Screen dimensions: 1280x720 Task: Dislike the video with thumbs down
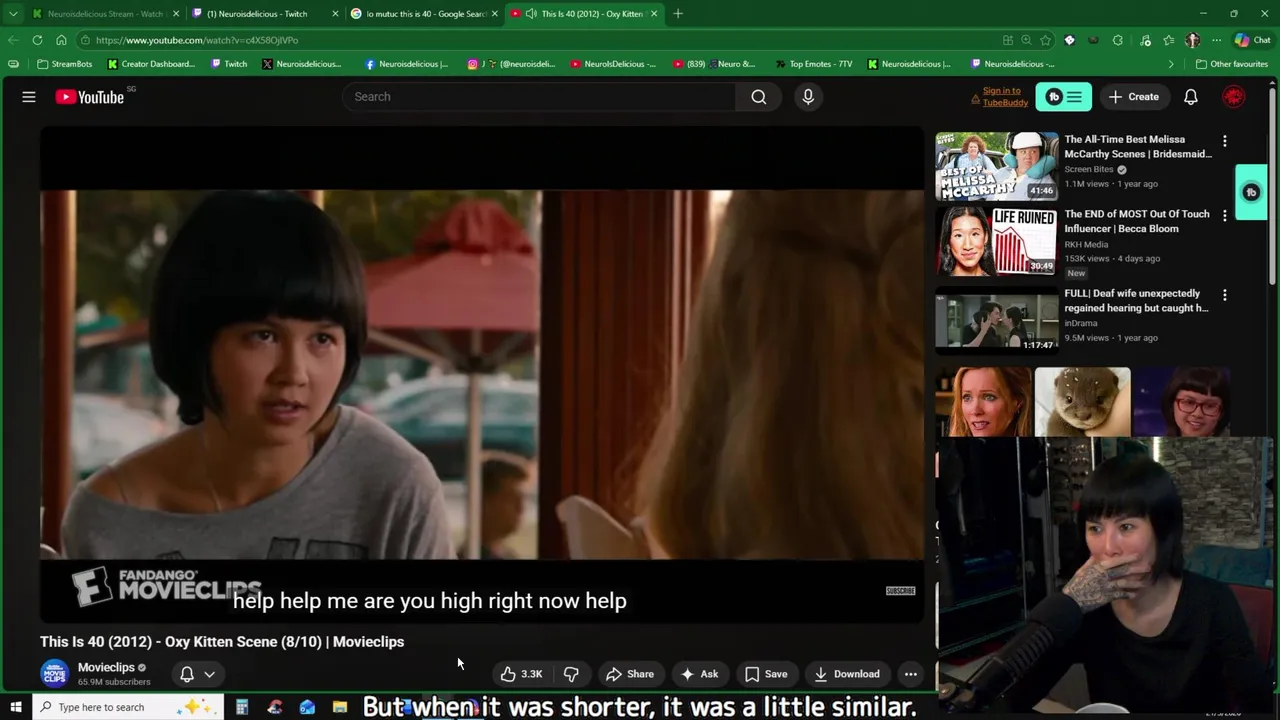pyautogui.click(x=571, y=674)
